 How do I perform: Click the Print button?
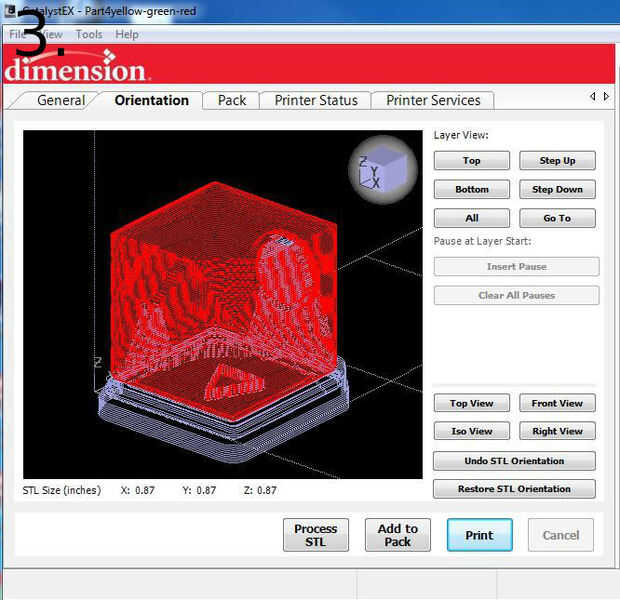click(x=480, y=535)
